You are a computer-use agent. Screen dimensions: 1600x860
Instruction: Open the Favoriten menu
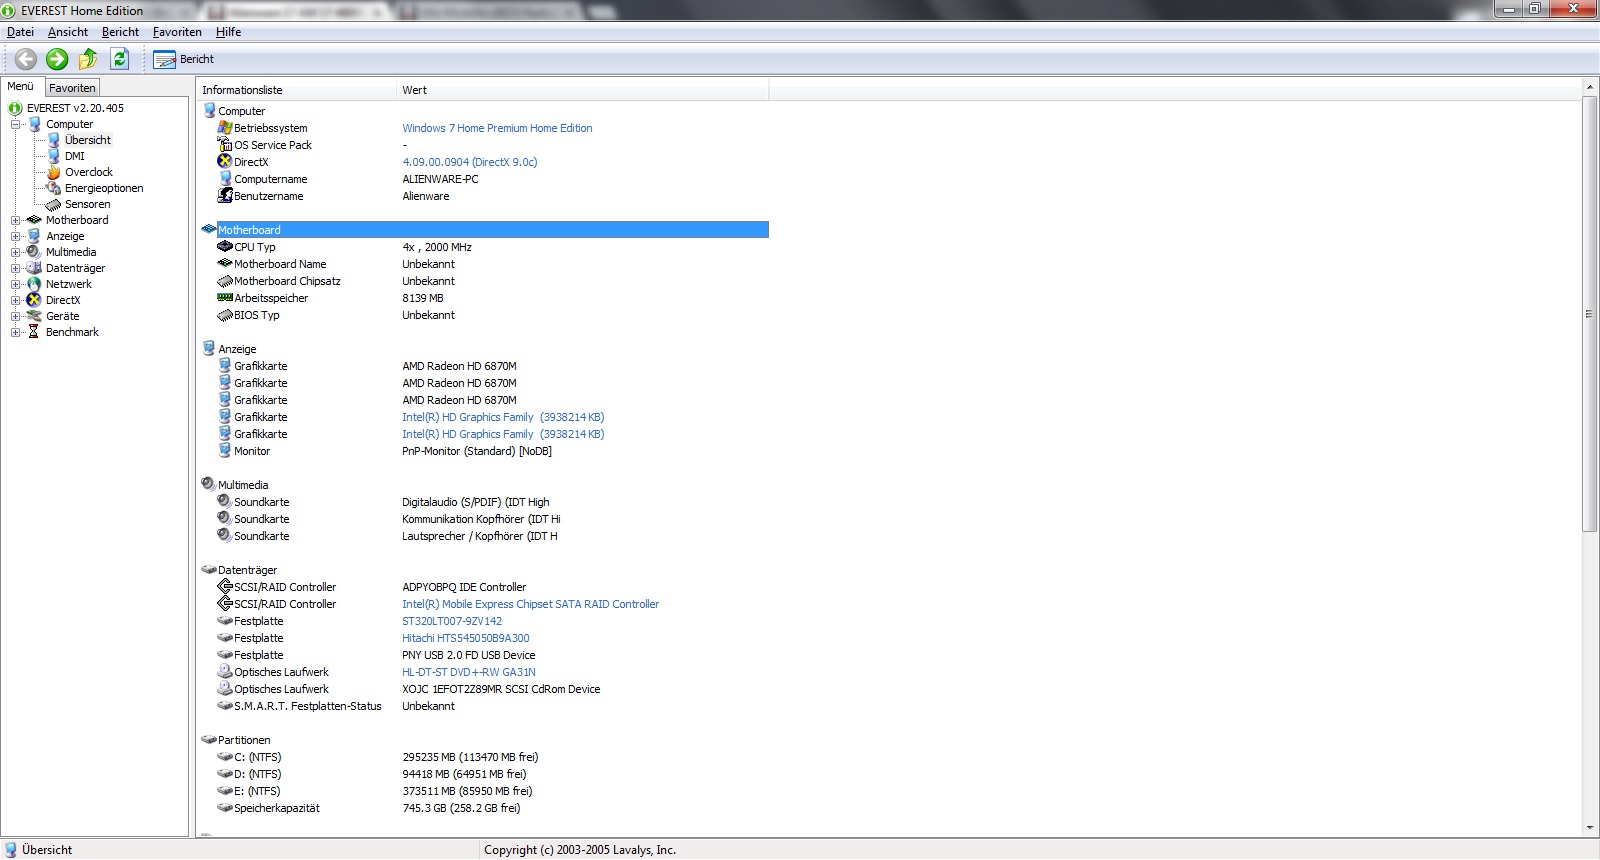[177, 32]
